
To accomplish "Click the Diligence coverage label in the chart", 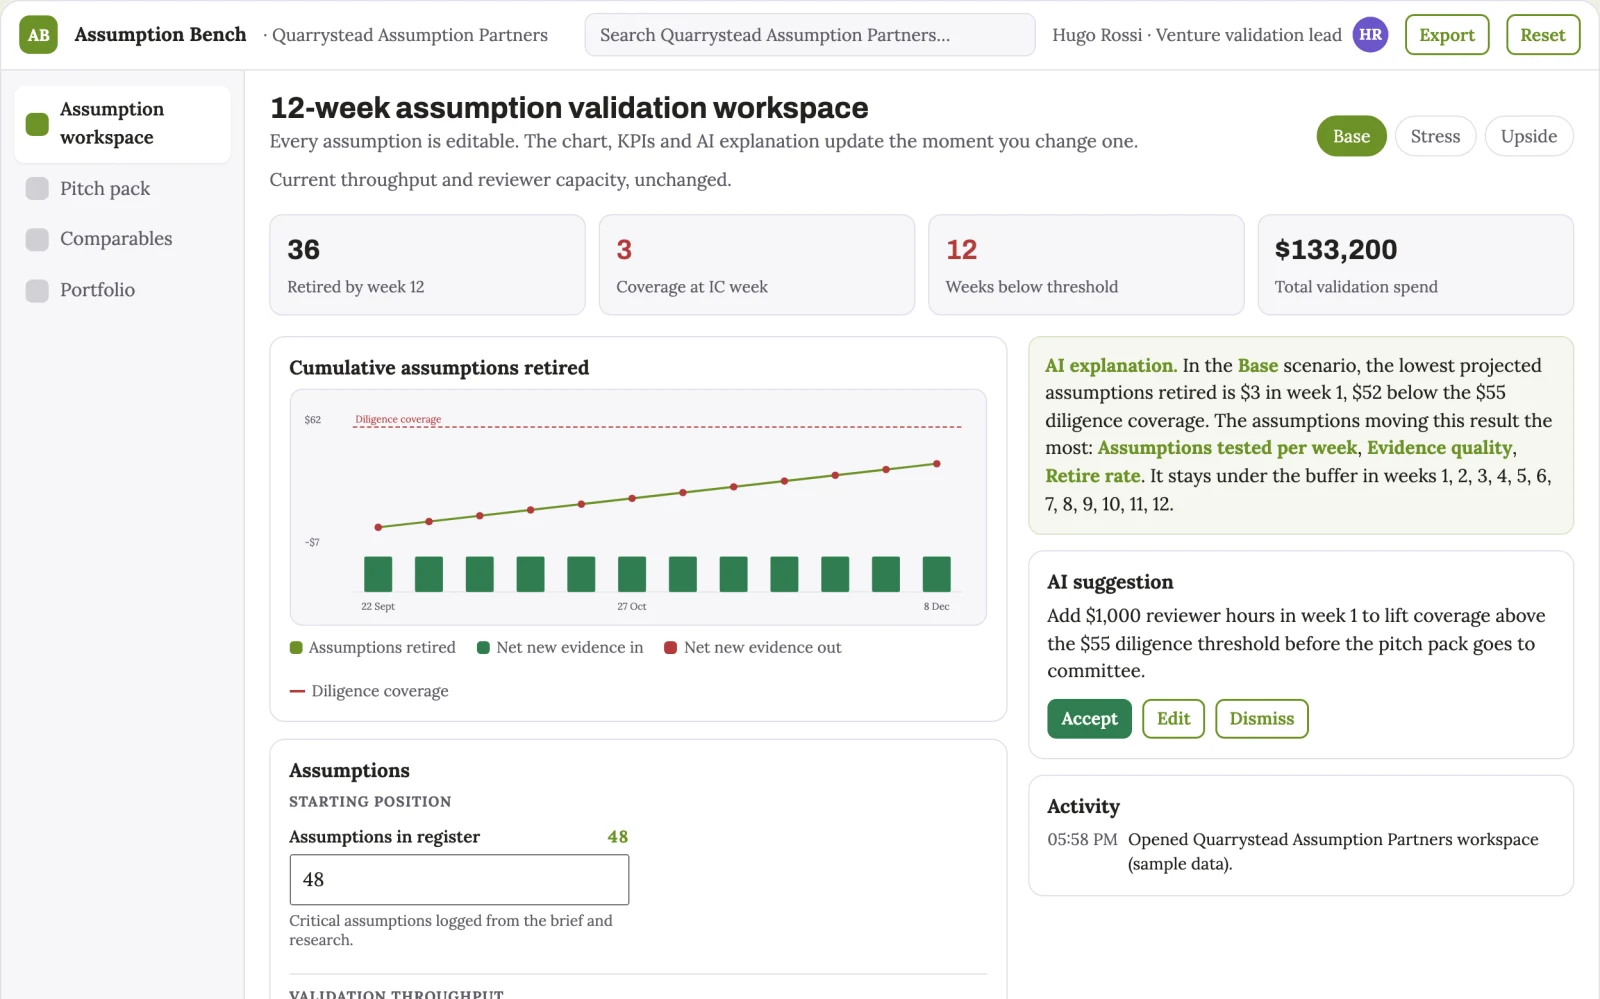I will click(x=398, y=420).
